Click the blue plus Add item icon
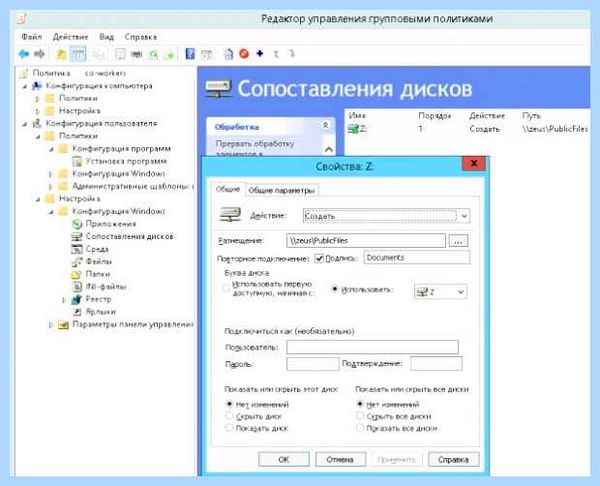 click(x=260, y=54)
